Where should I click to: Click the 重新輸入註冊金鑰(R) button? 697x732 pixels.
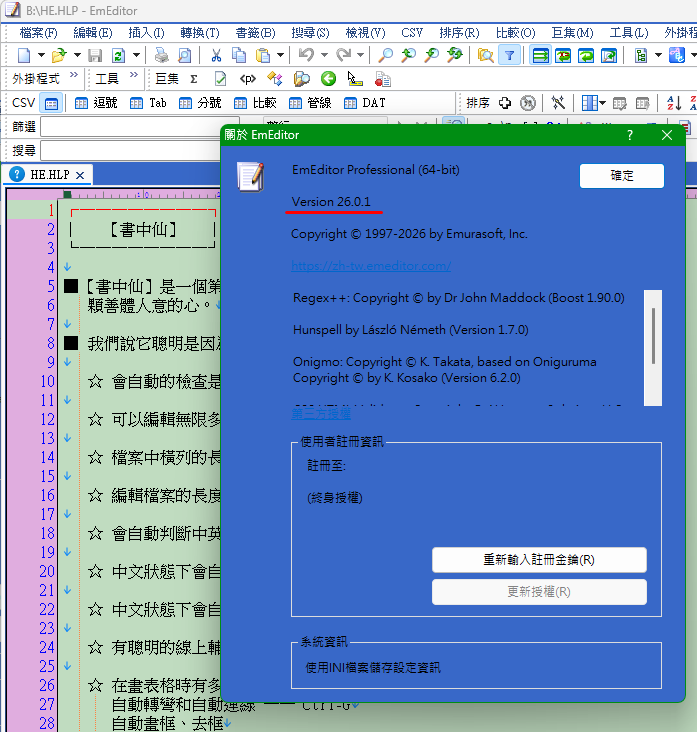click(x=539, y=560)
